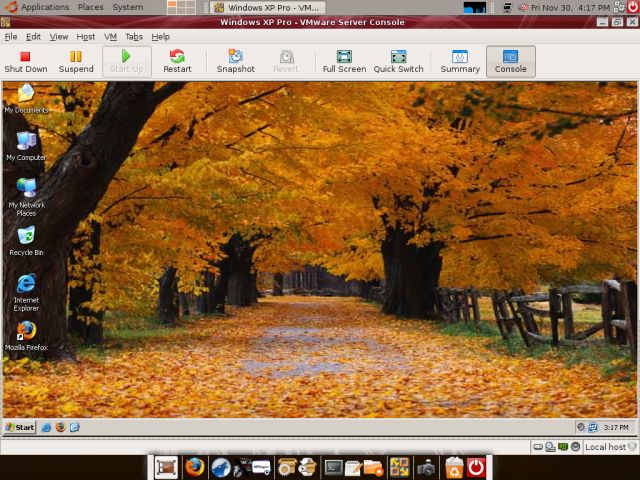Activate Quick Switch mode
640x480 pixels.
click(398, 62)
